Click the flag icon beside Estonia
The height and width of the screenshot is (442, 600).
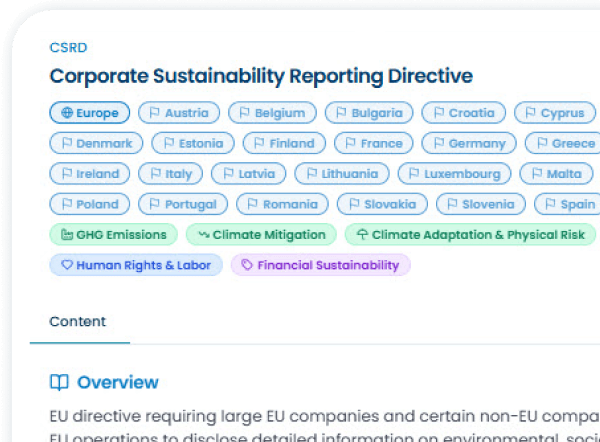point(169,143)
